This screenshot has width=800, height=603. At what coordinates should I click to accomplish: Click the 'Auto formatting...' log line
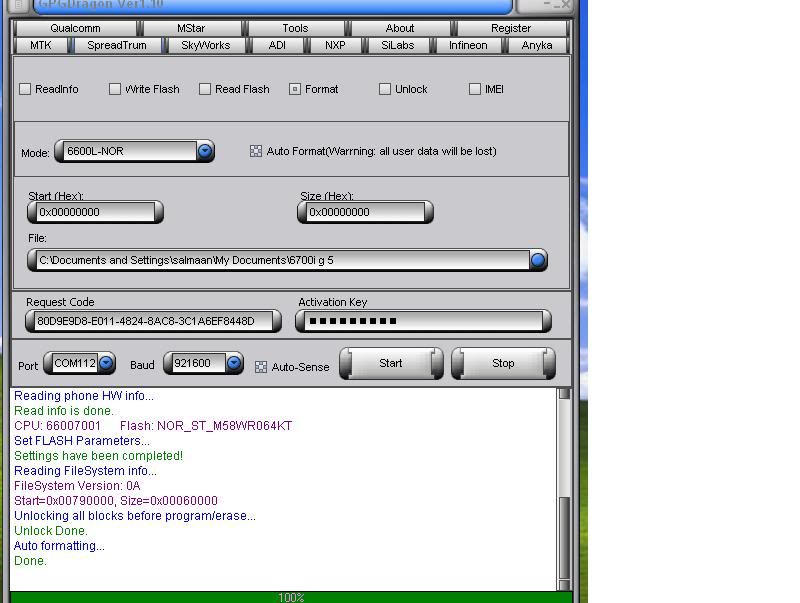point(59,546)
